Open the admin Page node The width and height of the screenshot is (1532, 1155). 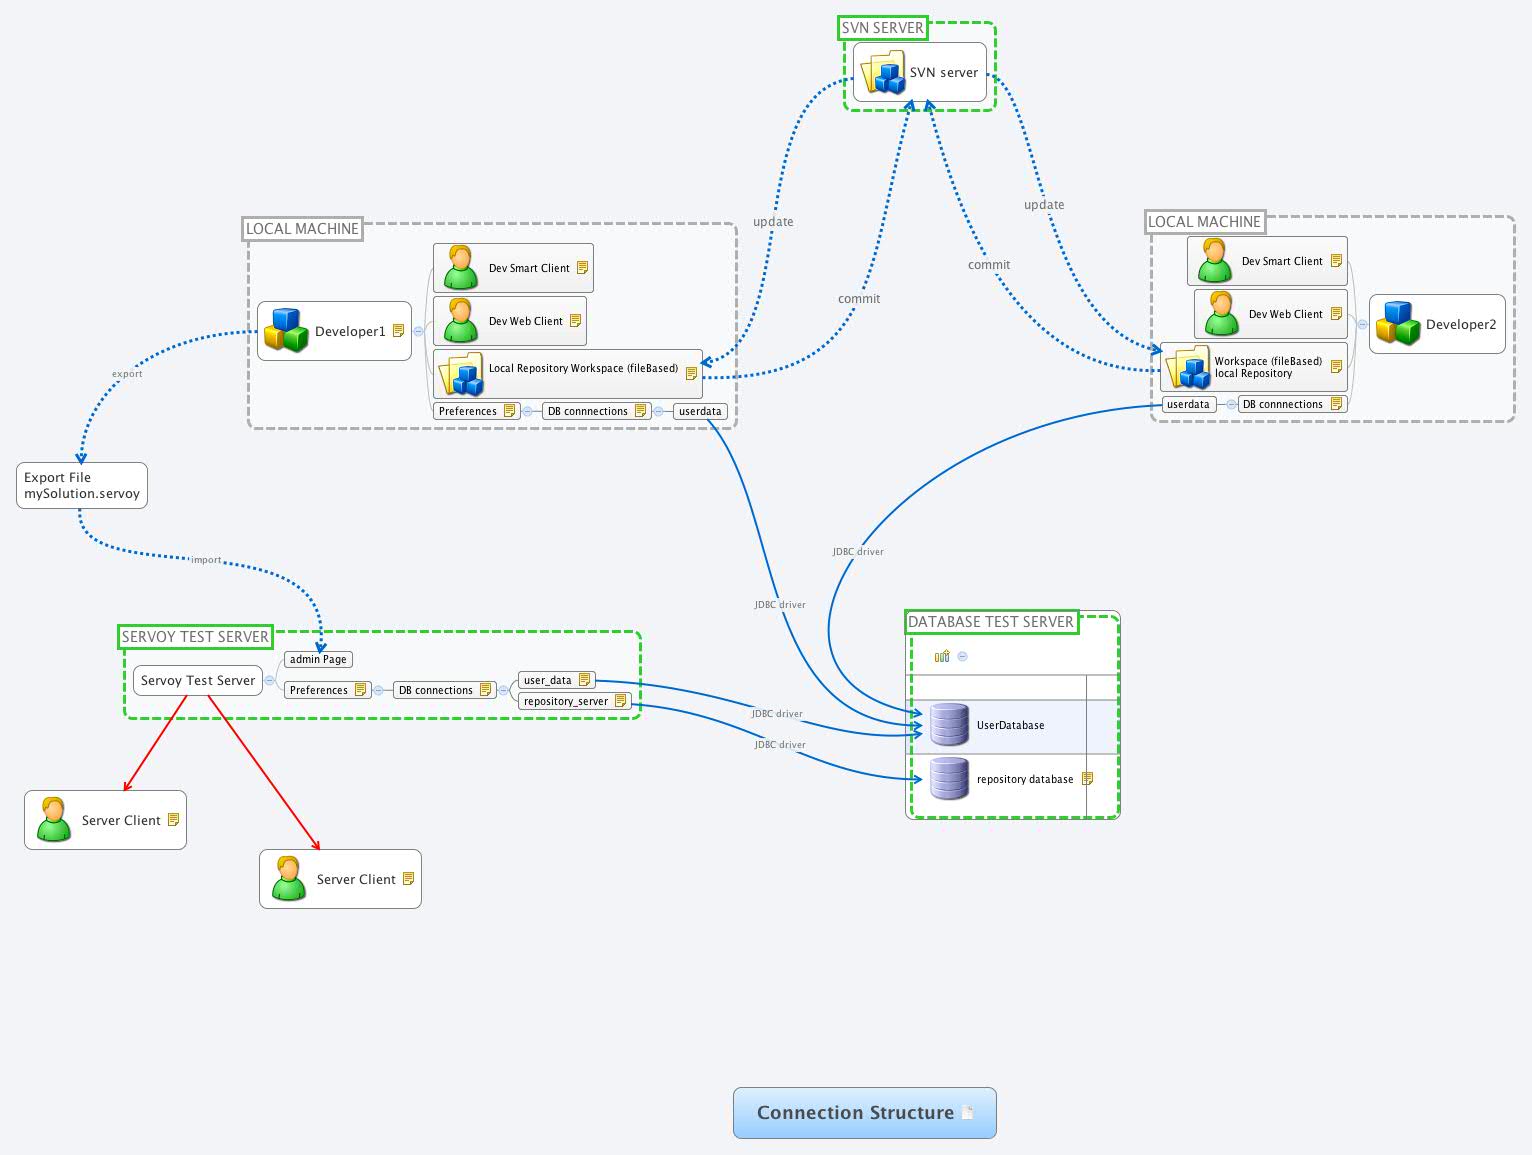coord(317,659)
